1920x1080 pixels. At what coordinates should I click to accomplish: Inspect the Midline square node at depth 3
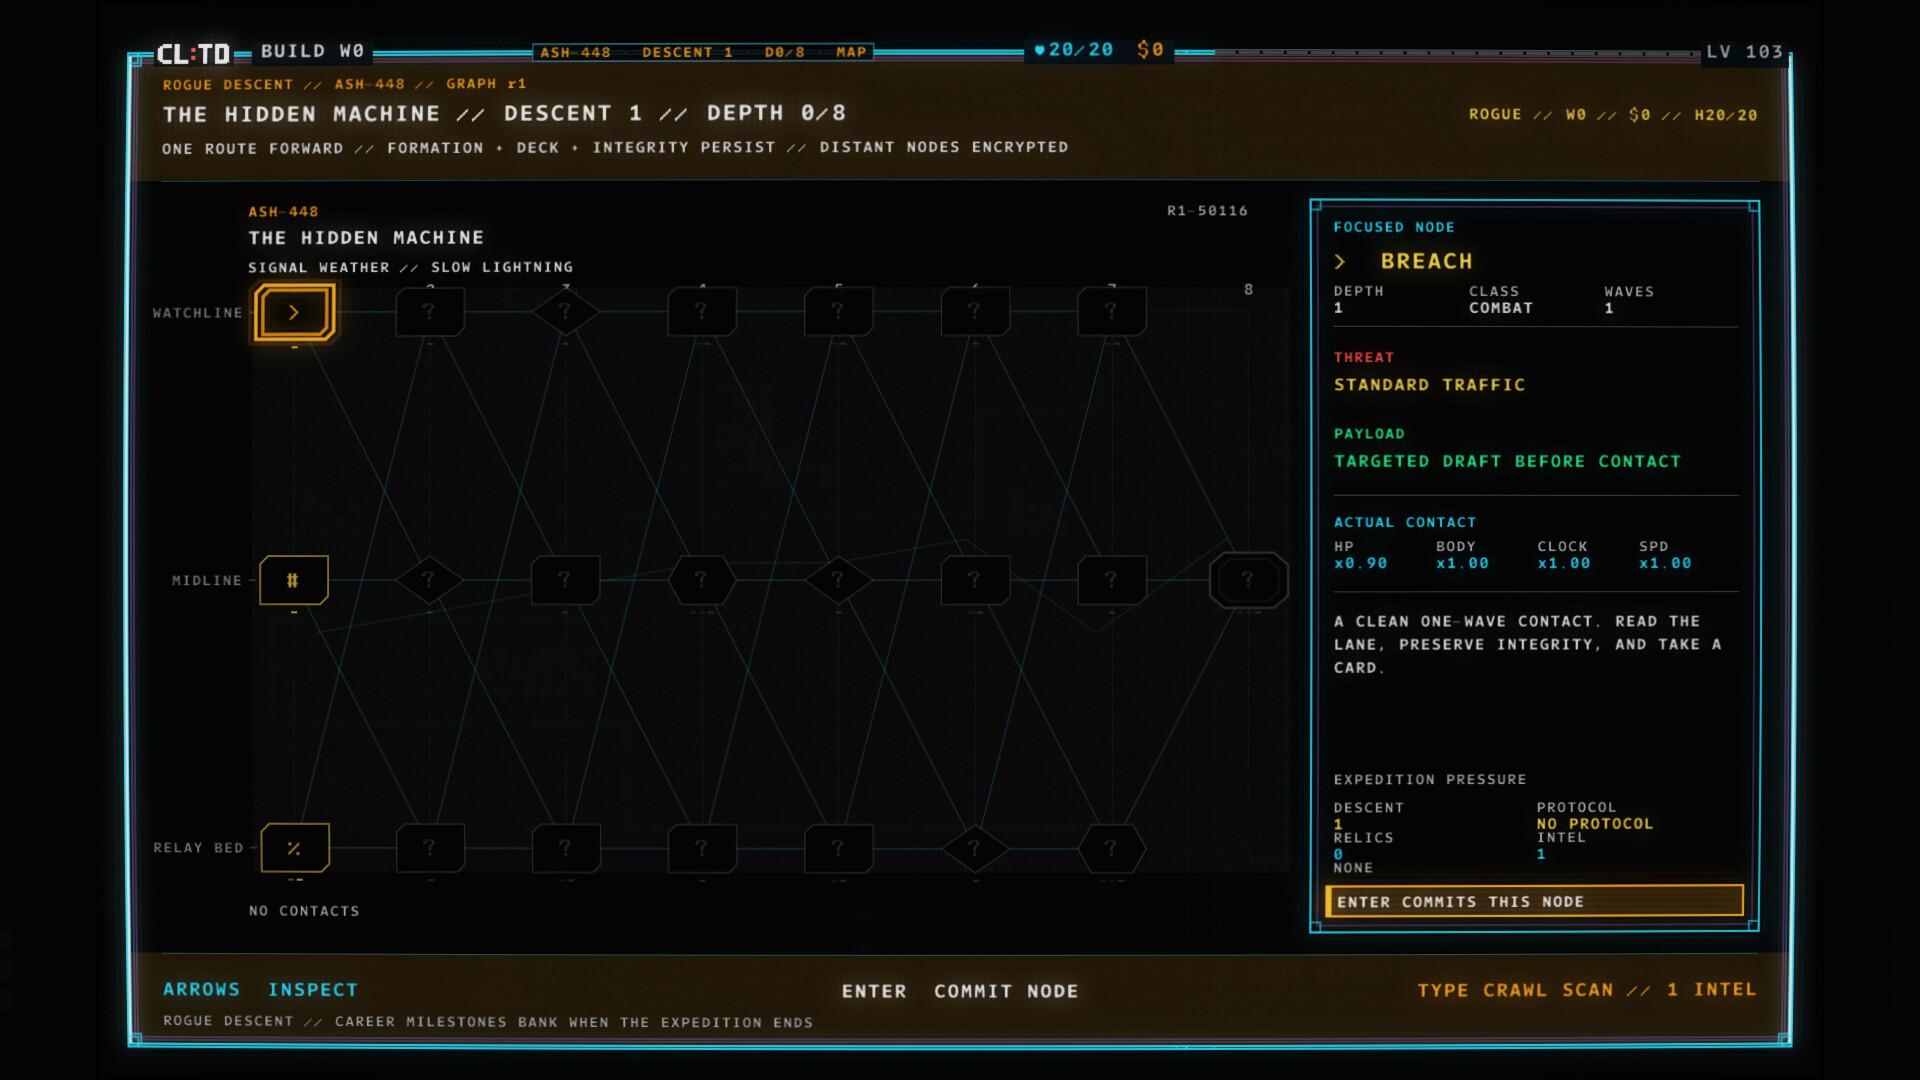tap(565, 580)
